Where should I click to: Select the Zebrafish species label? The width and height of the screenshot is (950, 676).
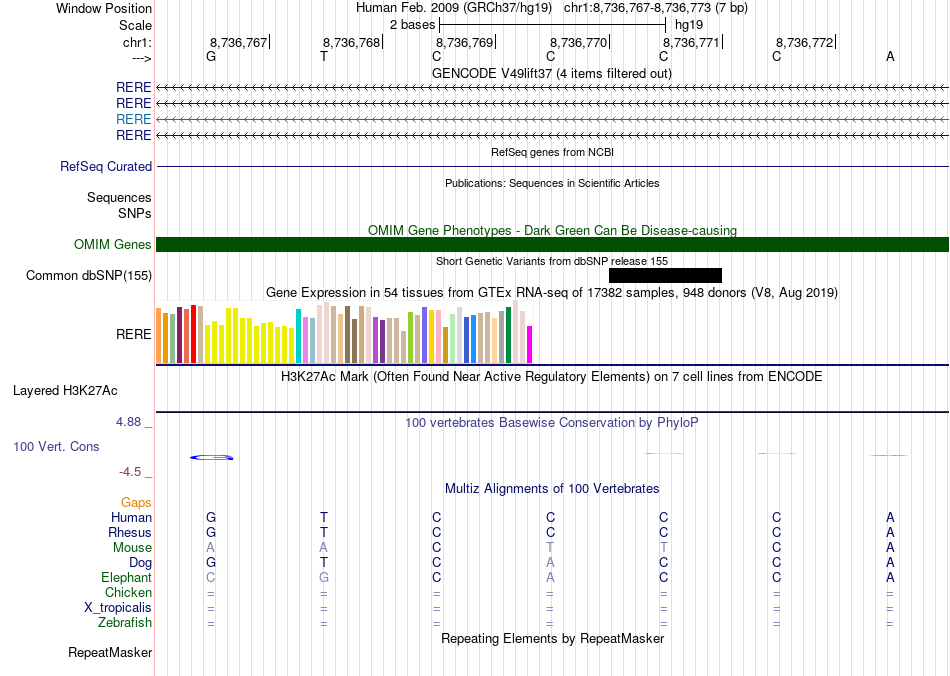[x=125, y=622]
